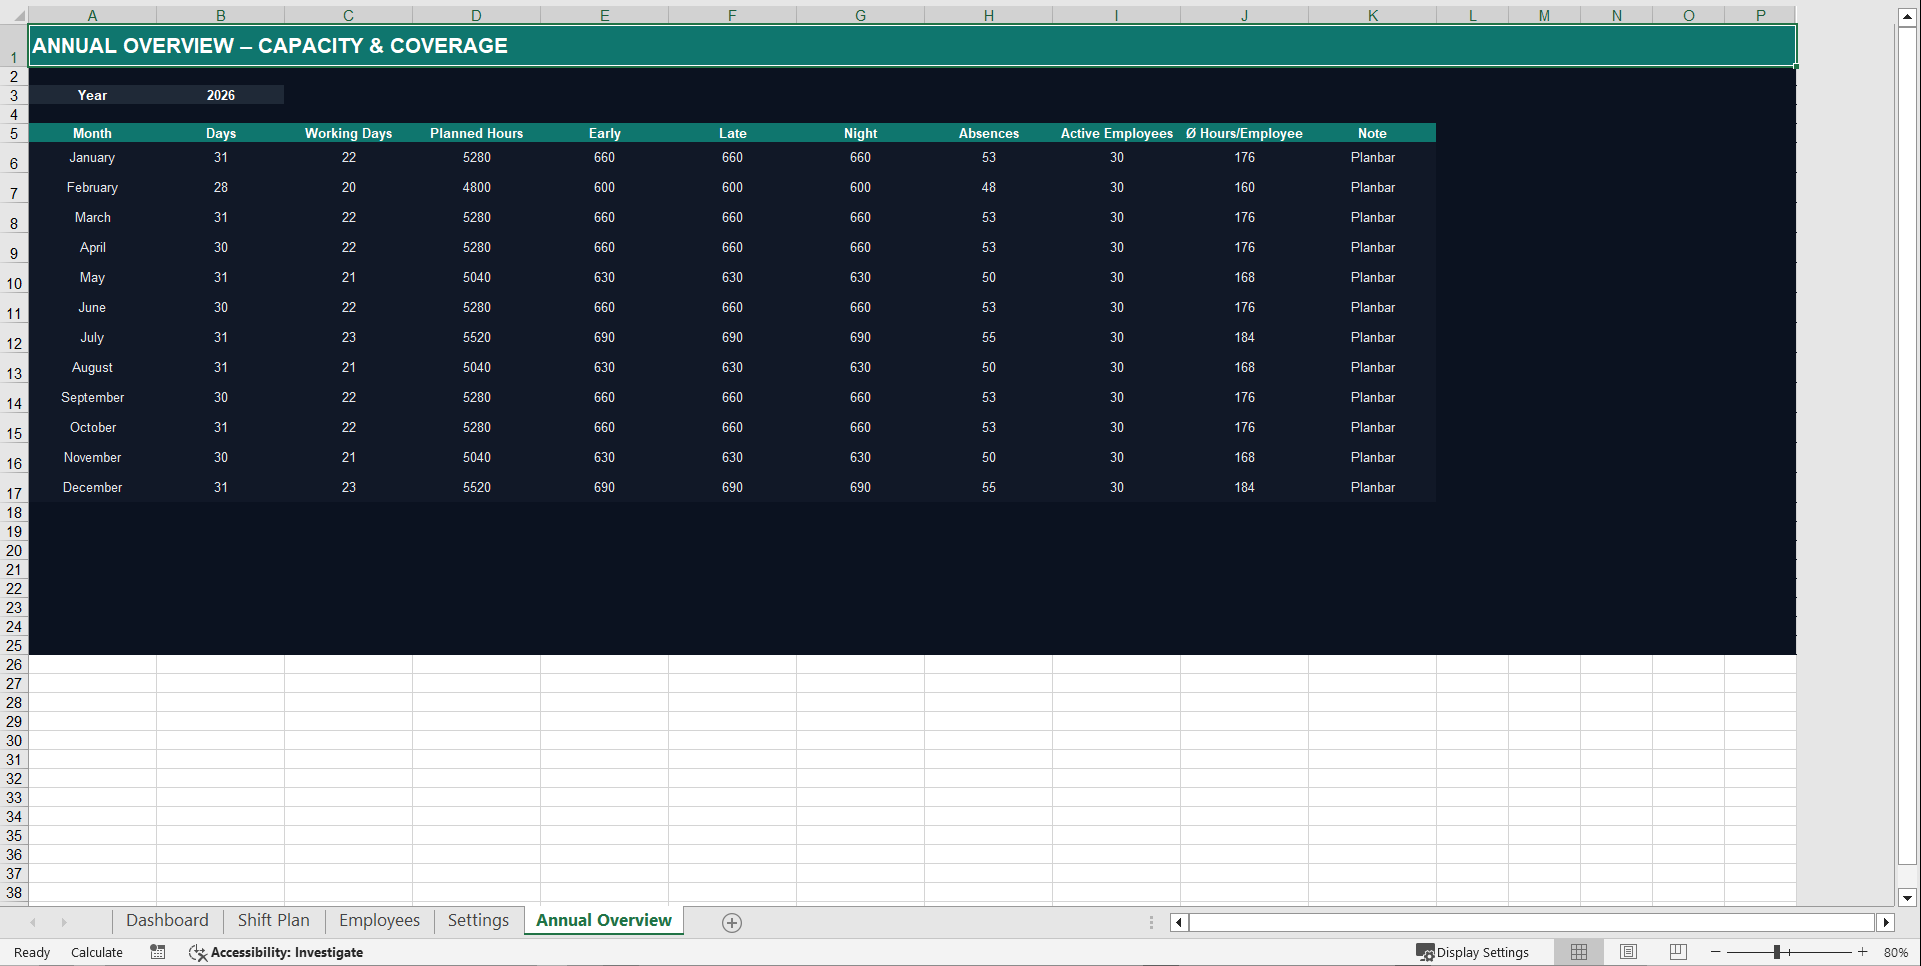This screenshot has width=1921, height=966.
Task: Click the Calculate status bar indicator
Action: [97, 952]
